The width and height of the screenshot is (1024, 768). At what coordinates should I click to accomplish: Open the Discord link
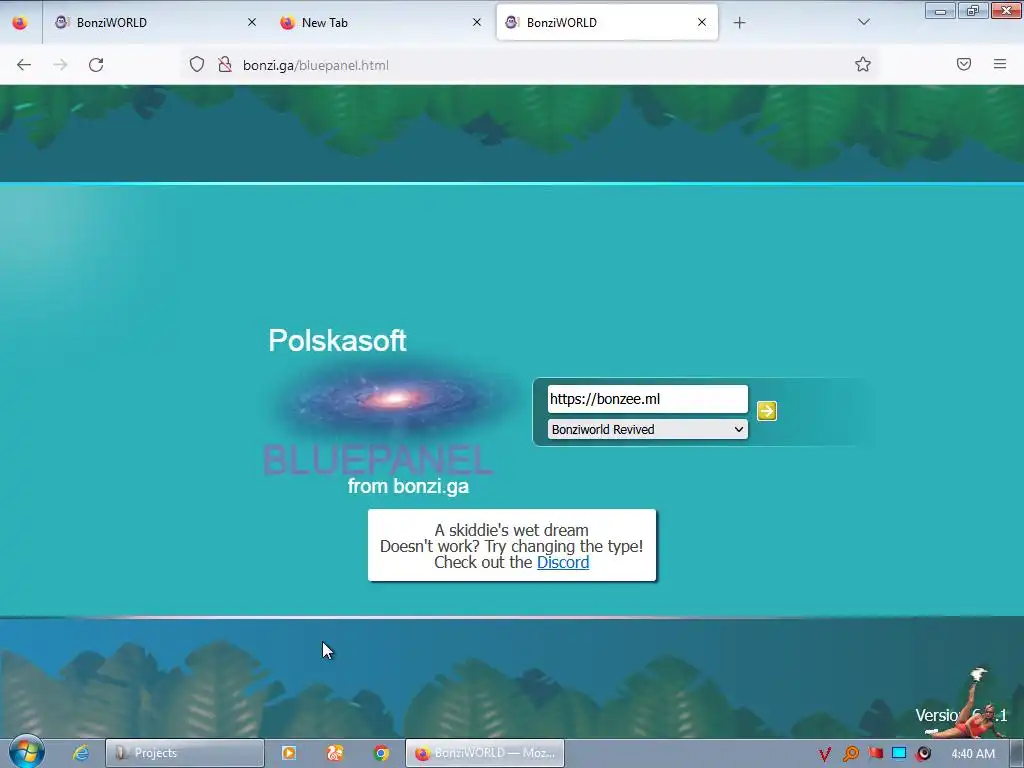click(562, 562)
